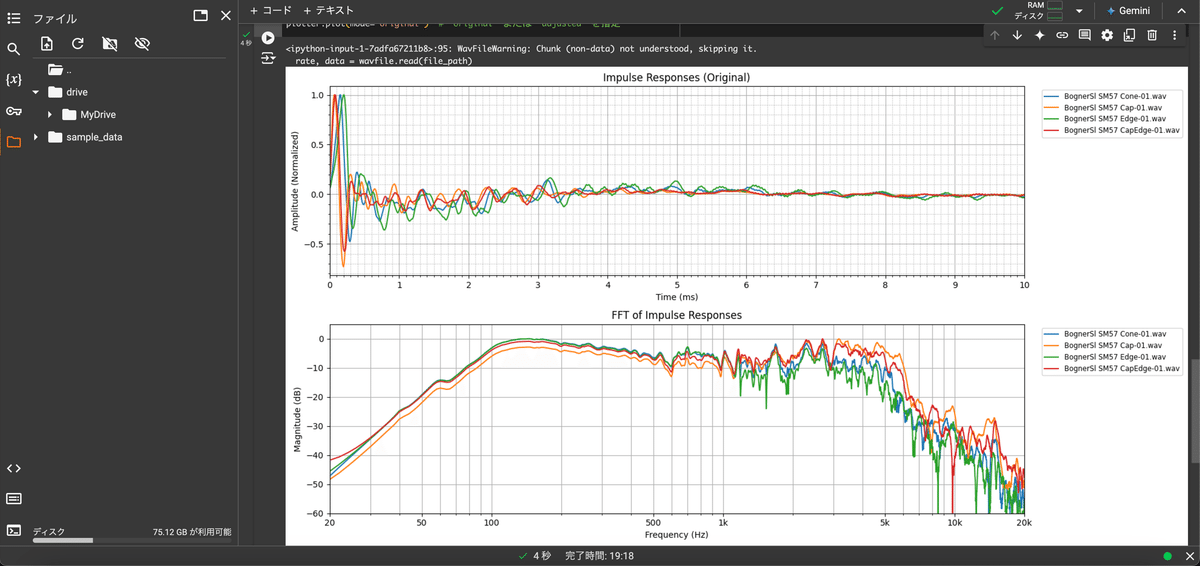Open the table of contents sidebar icon
This screenshot has width=1200, height=566.
[x=13, y=18]
